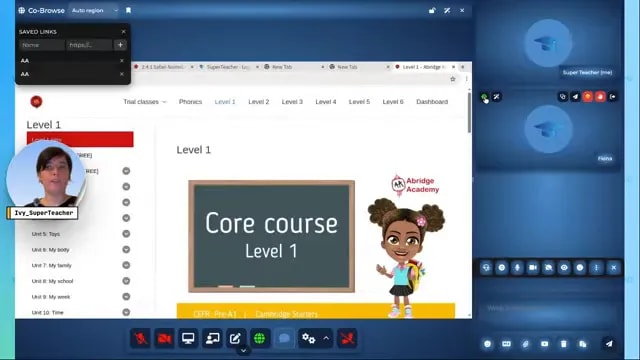This screenshot has height=360, width=640.
Task: Attach a file with paperclip icon
Action: [x=525, y=344]
